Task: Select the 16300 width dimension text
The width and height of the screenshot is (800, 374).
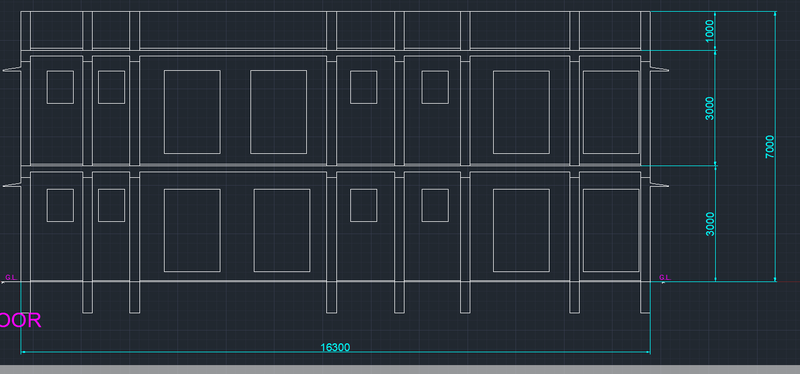Action: pyautogui.click(x=335, y=347)
